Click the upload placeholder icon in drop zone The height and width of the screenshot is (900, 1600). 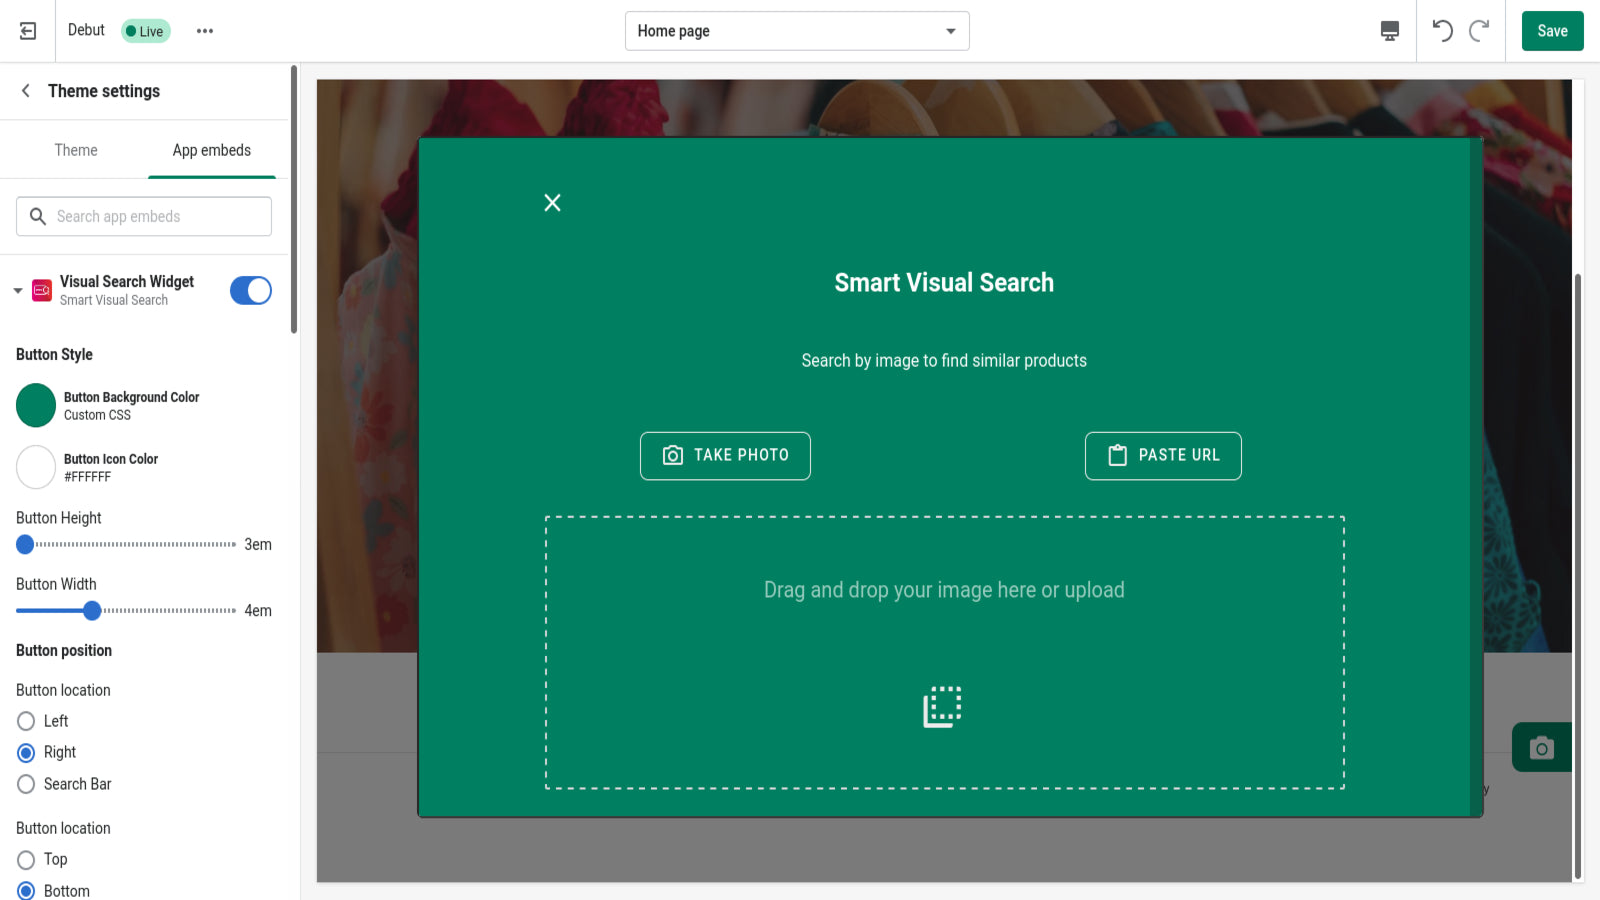tap(941, 707)
